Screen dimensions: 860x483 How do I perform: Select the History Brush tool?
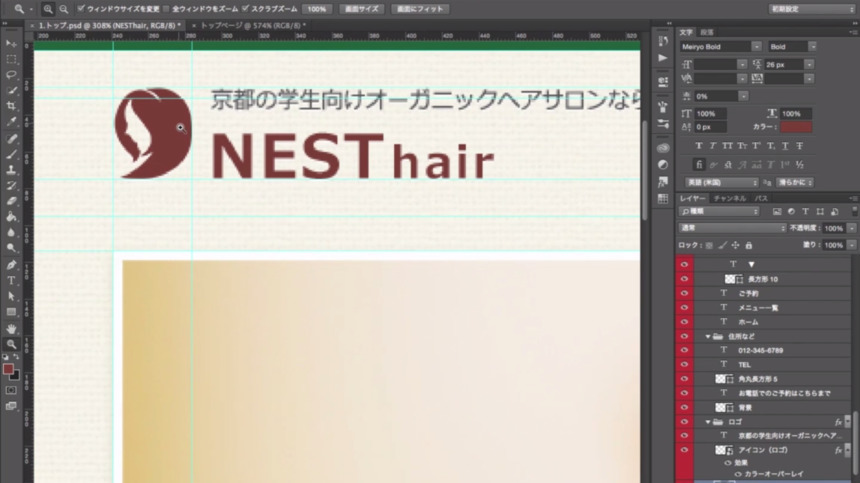click(x=11, y=186)
